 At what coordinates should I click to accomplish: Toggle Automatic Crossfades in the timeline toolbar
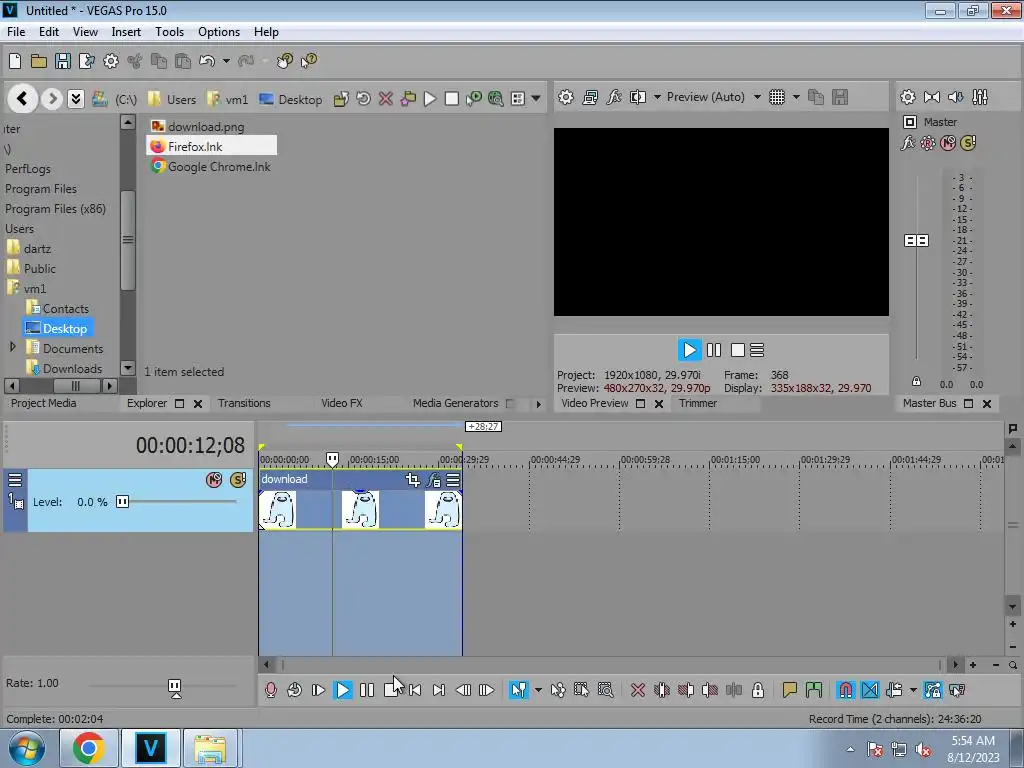point(870,690)
